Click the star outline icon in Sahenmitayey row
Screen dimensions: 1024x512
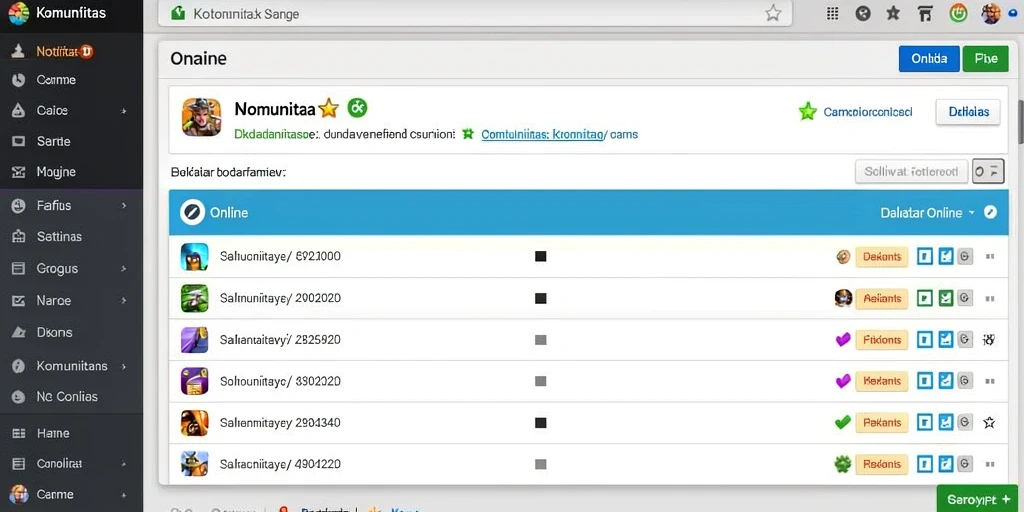tap(989, 423)
